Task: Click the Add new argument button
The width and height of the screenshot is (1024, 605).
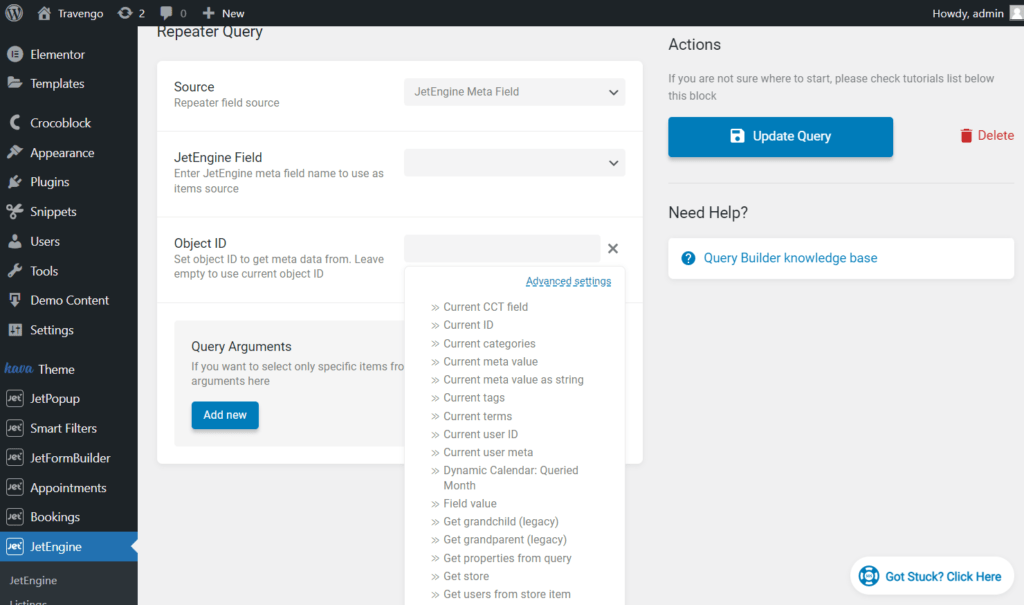Action: (x=225, y=415)
